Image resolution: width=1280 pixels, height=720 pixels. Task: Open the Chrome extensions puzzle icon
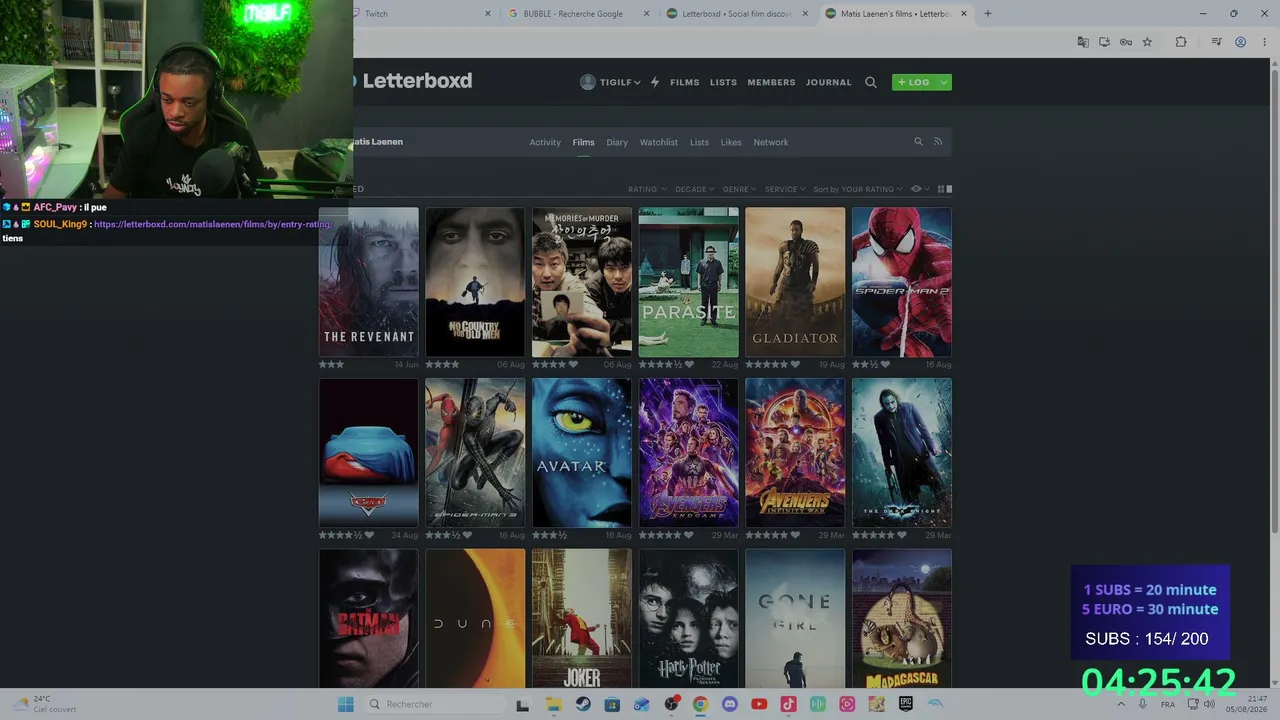pyautogui.click(x=1181, y=42)
